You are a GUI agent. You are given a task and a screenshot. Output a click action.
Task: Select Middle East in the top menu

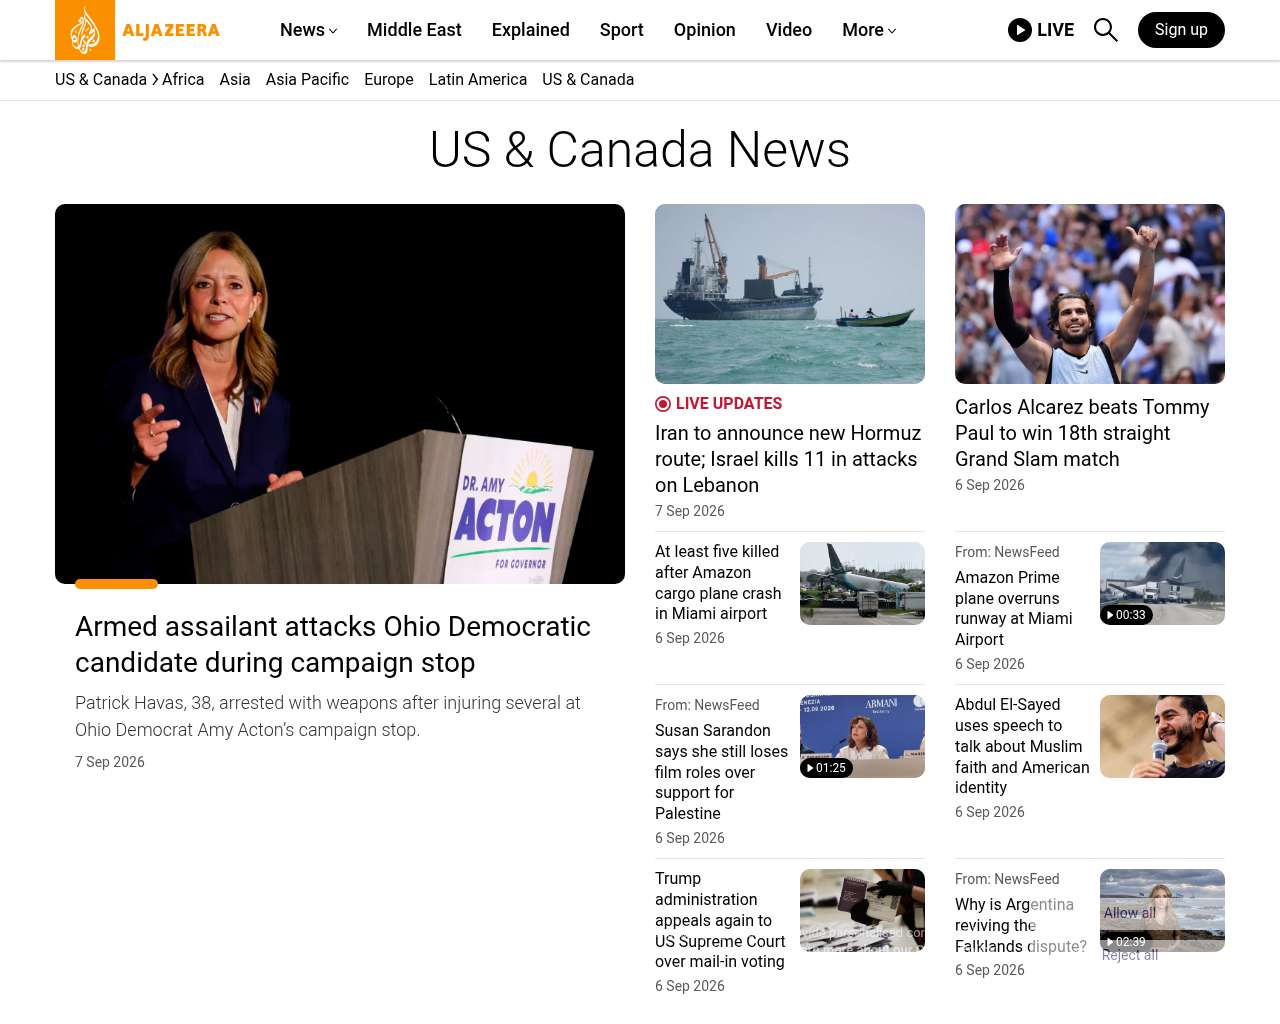point(414,30)
